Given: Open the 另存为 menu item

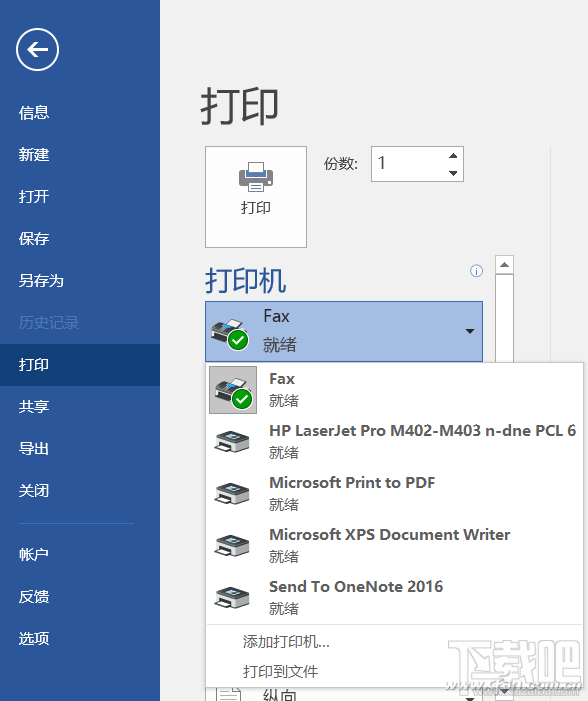Looking at the screenshot, I should [x=41, y=281].
